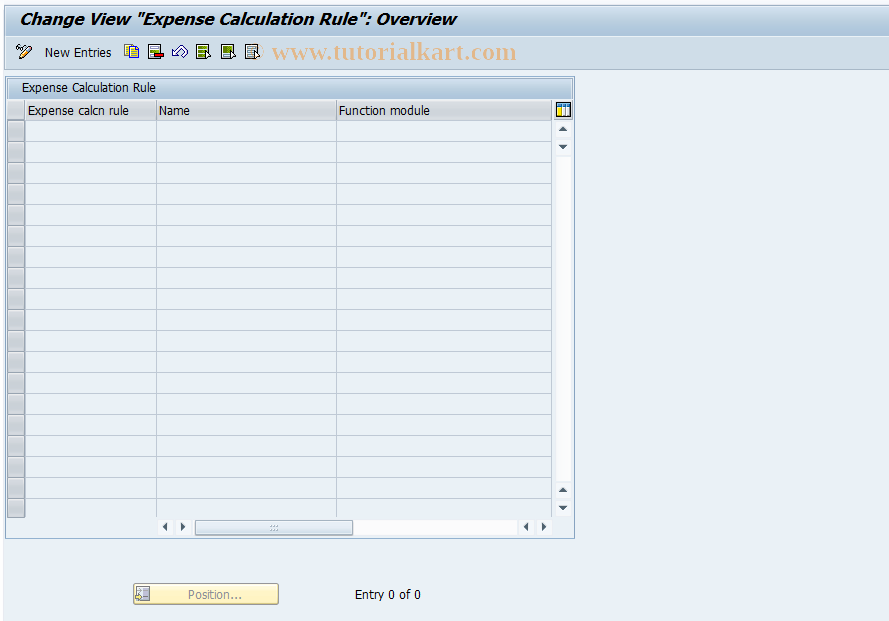The image size is (889, 621).
Task: Click the select-all corner cell of the table
Action: 16,111
